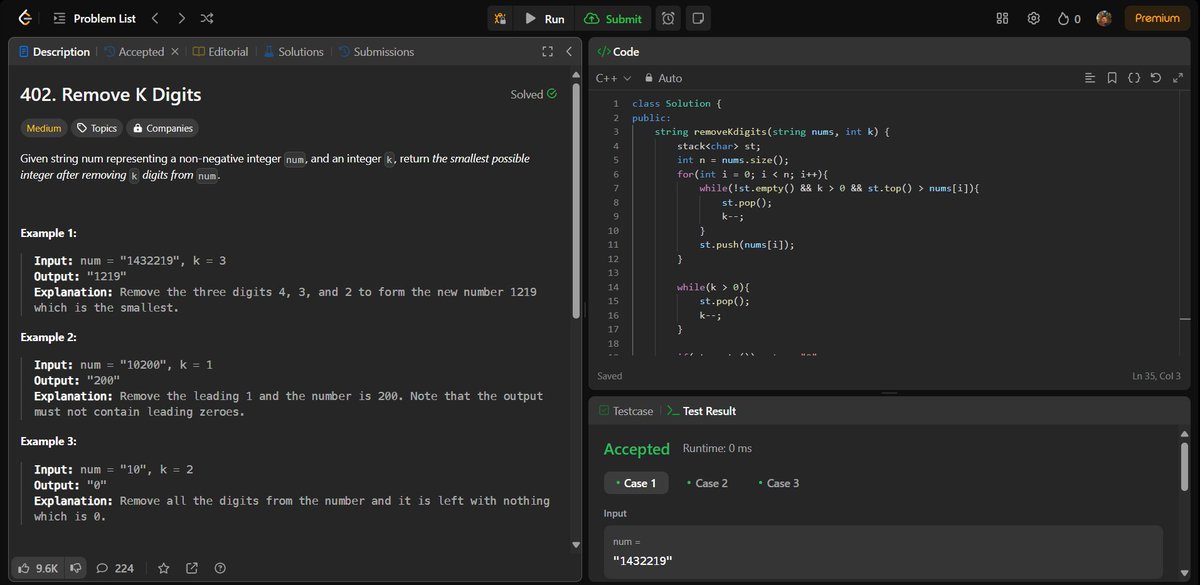The height and width of the screenshot is (585, 1200).
Task: Switch to the Testcase tab
Action: [x=625, y=411]
